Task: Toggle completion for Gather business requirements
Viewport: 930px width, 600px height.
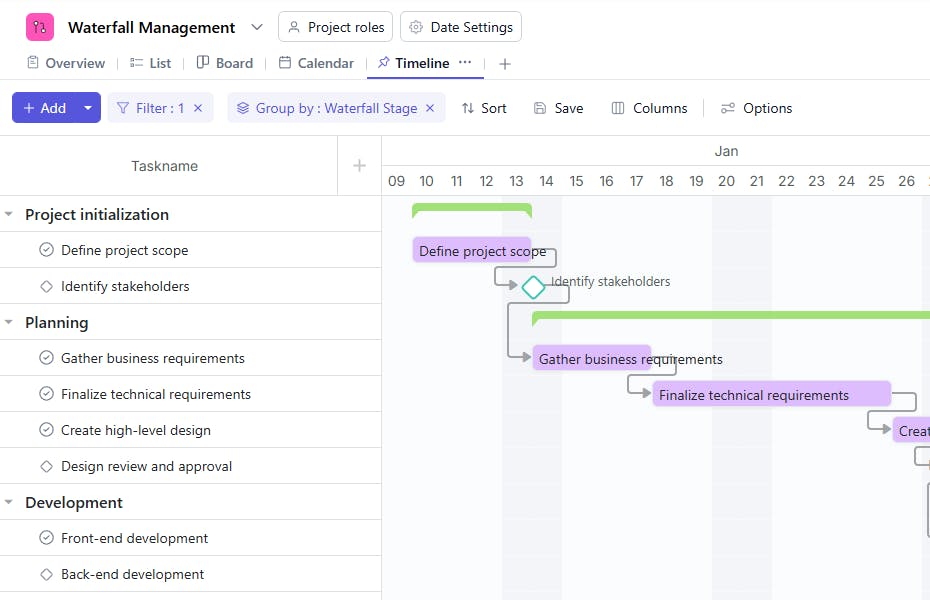Action: point(46,358)
